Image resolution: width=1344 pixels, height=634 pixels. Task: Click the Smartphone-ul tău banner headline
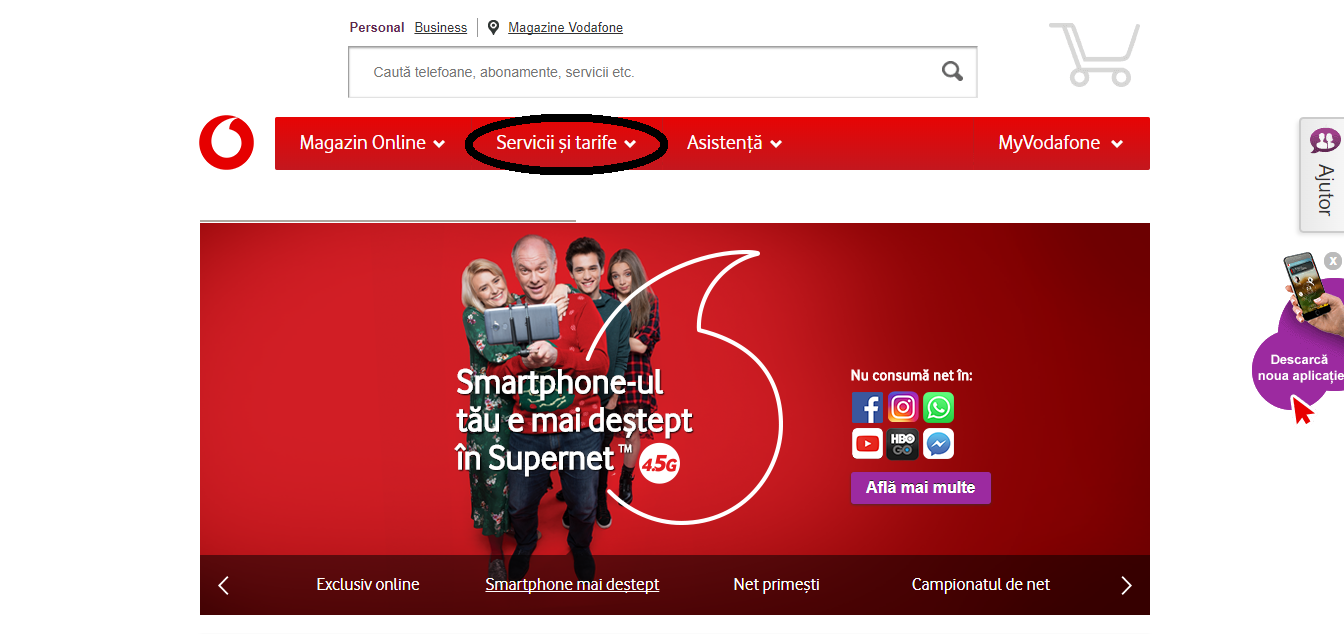[574, 420]
